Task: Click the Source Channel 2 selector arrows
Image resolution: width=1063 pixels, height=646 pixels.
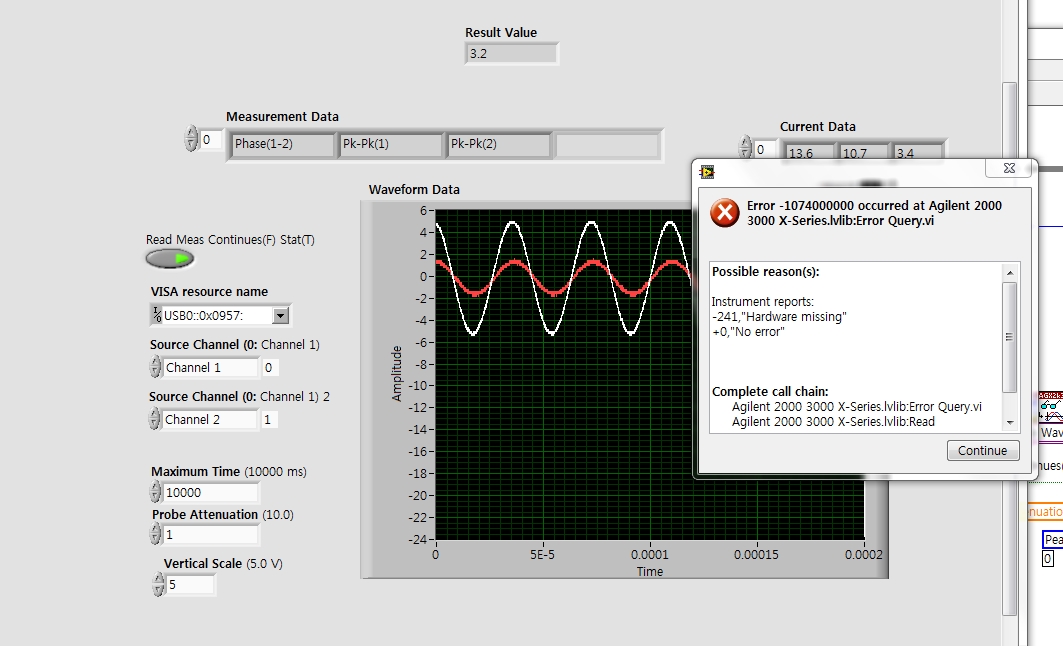Action: pyautogui.click(x=155, y=420)
